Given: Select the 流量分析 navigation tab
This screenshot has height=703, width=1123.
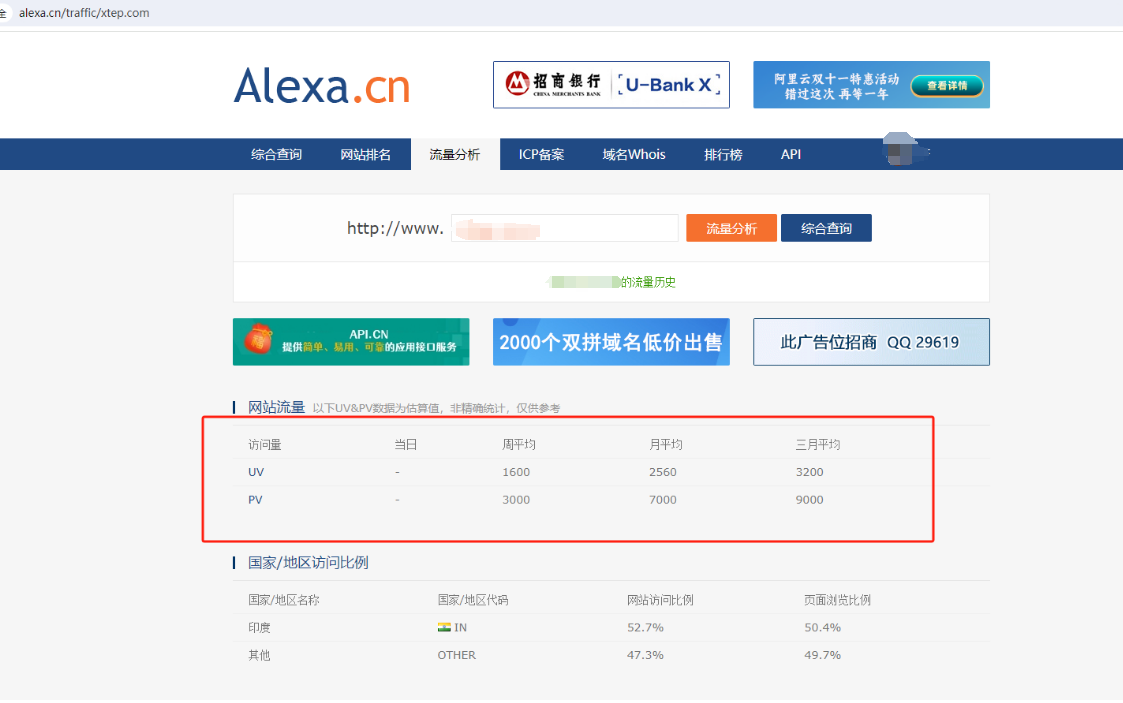Looking at the screenshot, I should [455, 155].
